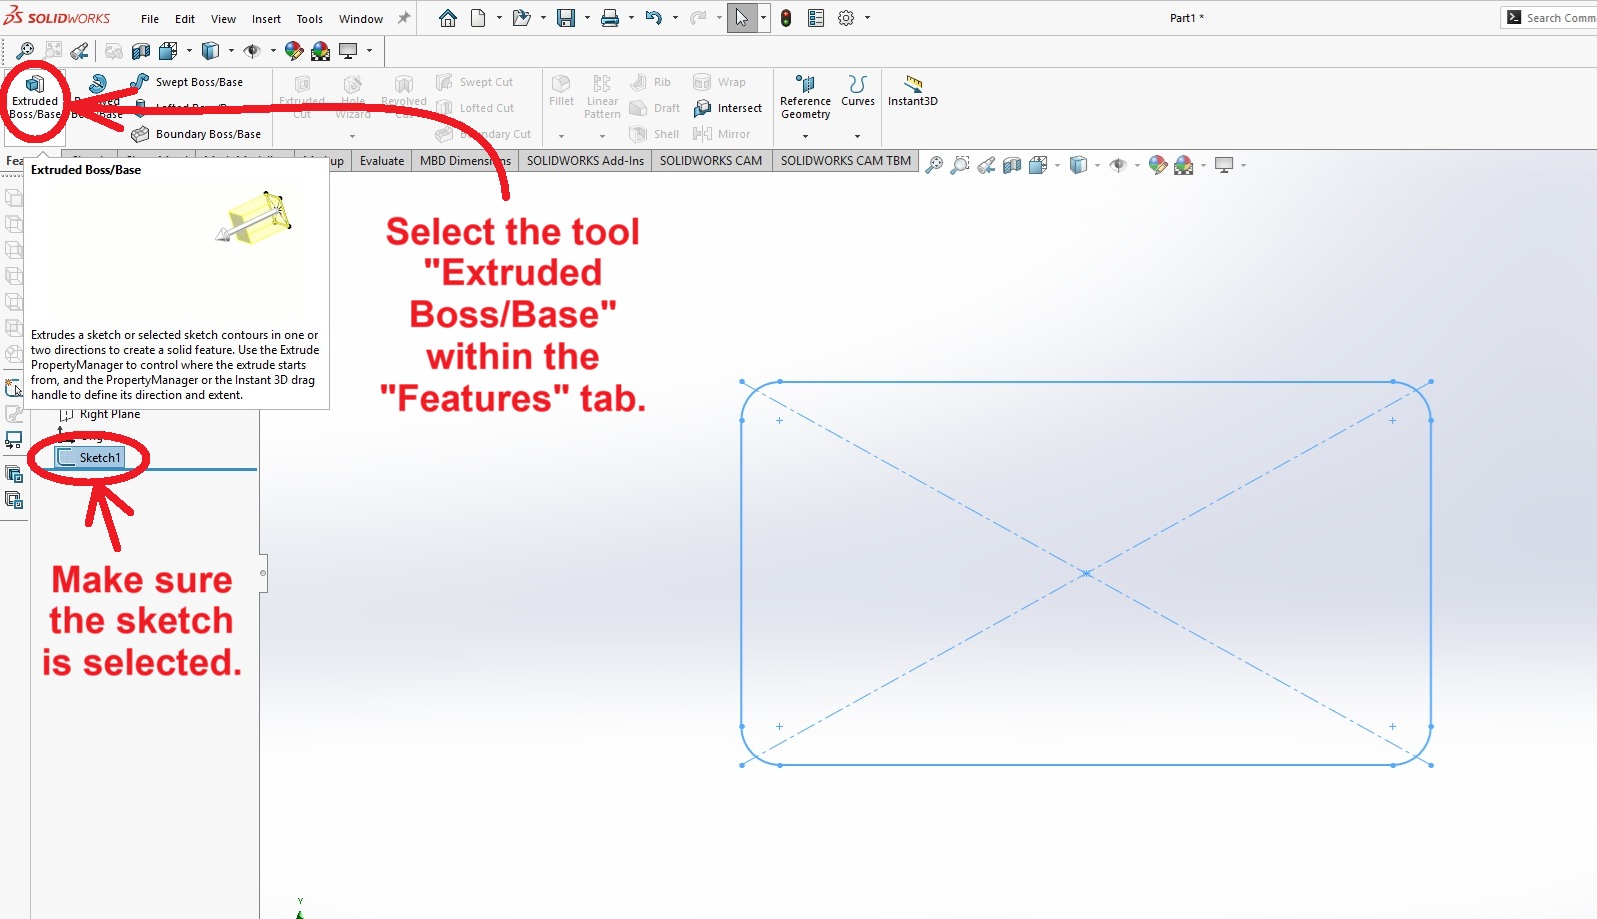Select the Extruded Boss/Base tool
Image resolution: width=1597 pixels, height=919 pixels.
click(x=35, y=96)
